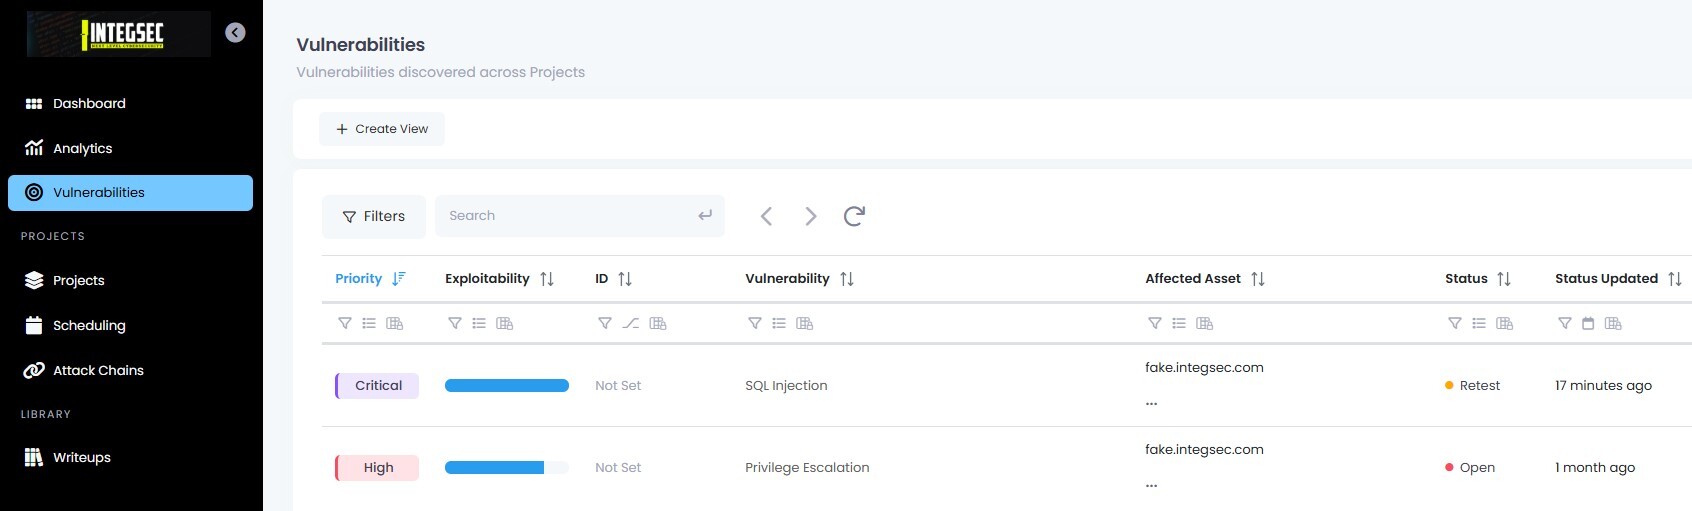Click the table icon under Affected Asset column
Screen dimensions: 1692x511
(x=1205, y=323)
